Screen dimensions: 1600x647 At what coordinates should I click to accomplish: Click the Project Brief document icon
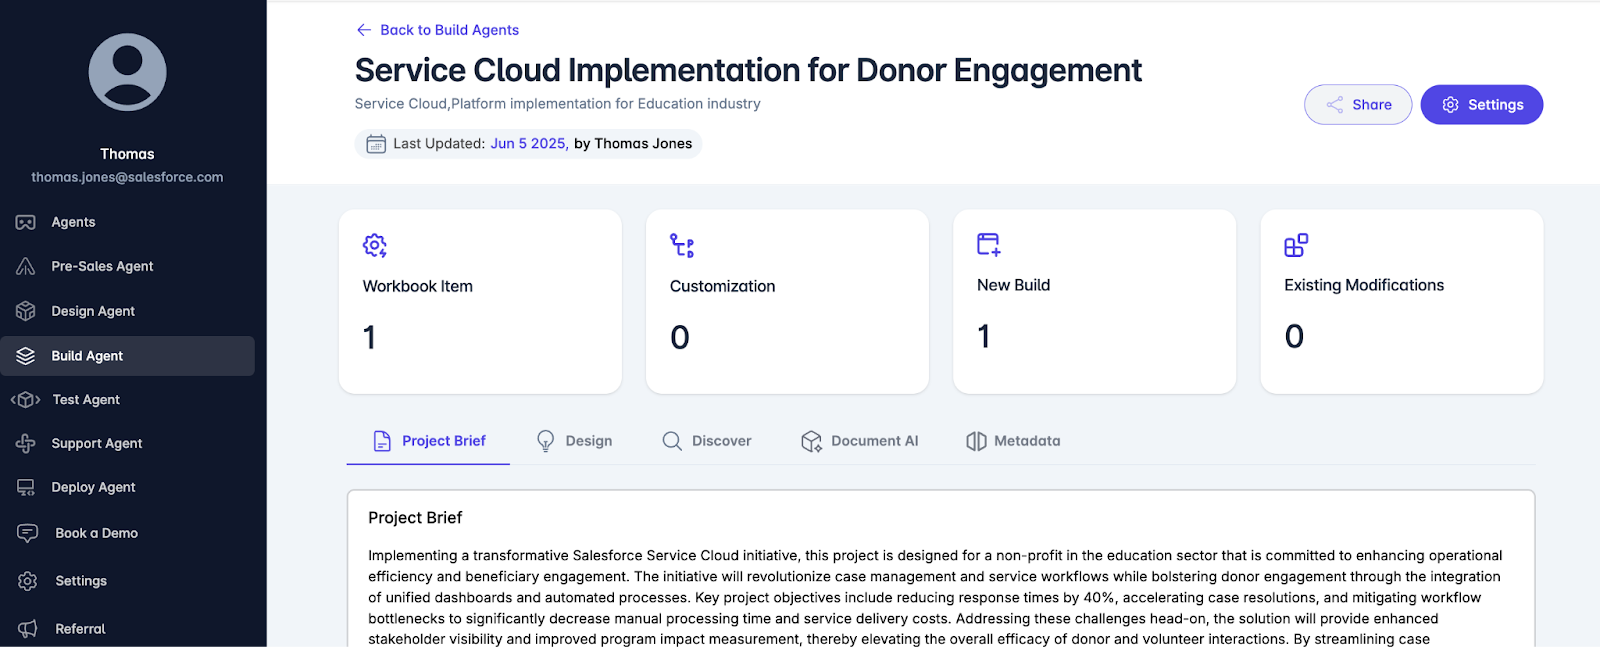[x=382, y=441]
